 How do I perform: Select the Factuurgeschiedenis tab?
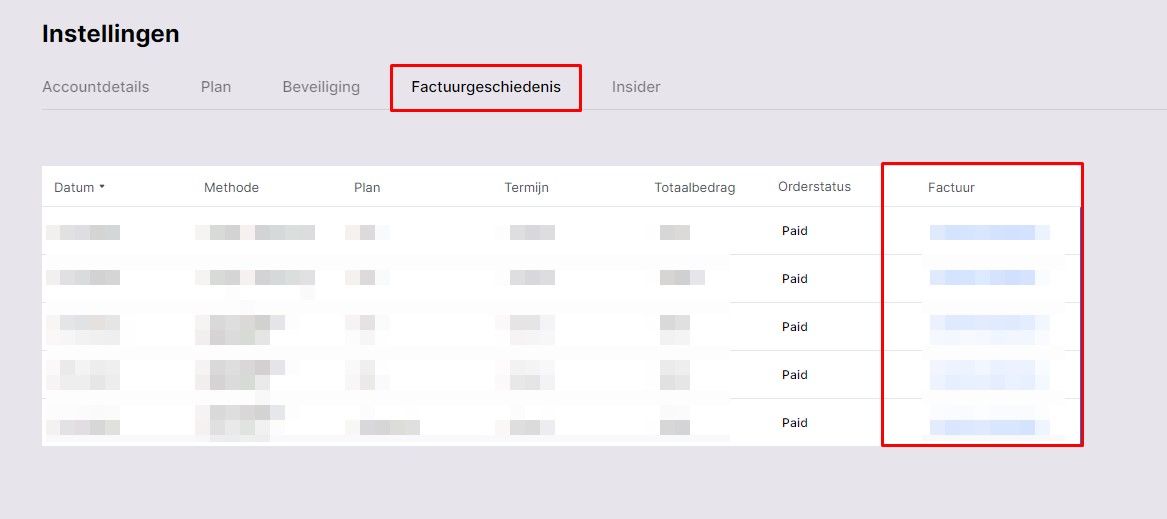coord(485,88)
